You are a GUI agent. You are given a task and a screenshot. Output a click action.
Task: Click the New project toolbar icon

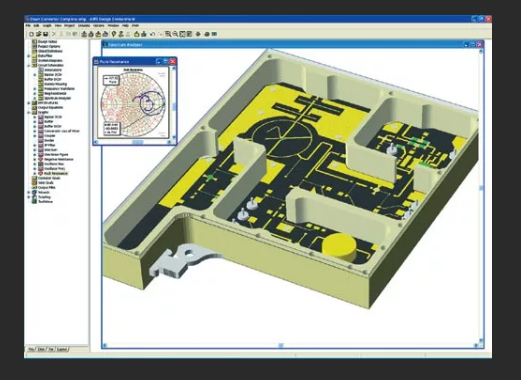pyautogui.click(x=31, y=34)
